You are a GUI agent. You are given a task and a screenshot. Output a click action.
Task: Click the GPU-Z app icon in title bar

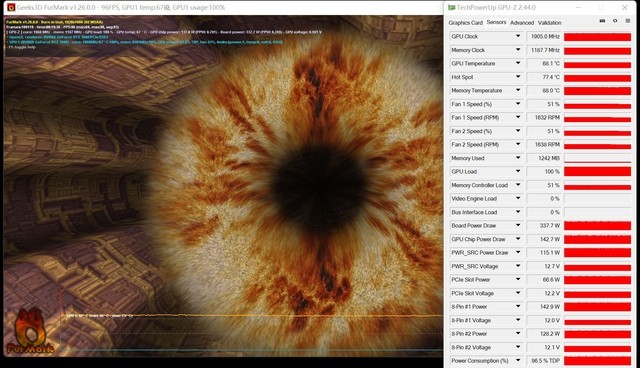click(451, 7)
